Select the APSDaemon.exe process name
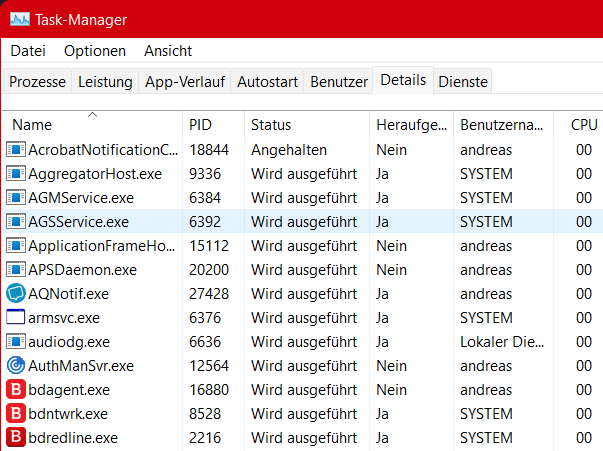The height and width of the screenshot is (451, 603). [83, 269]
